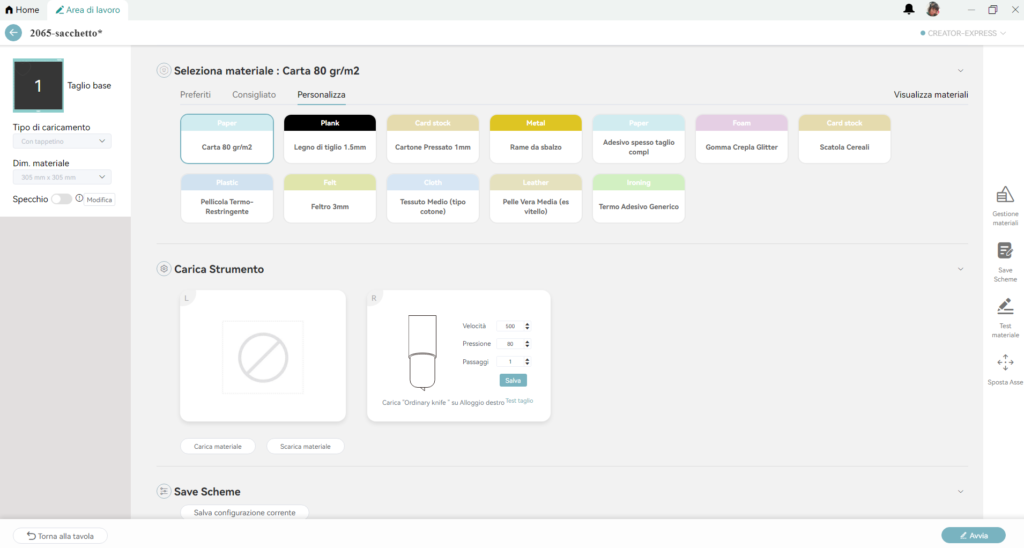Click the Test taglio link

pos(519,400)
